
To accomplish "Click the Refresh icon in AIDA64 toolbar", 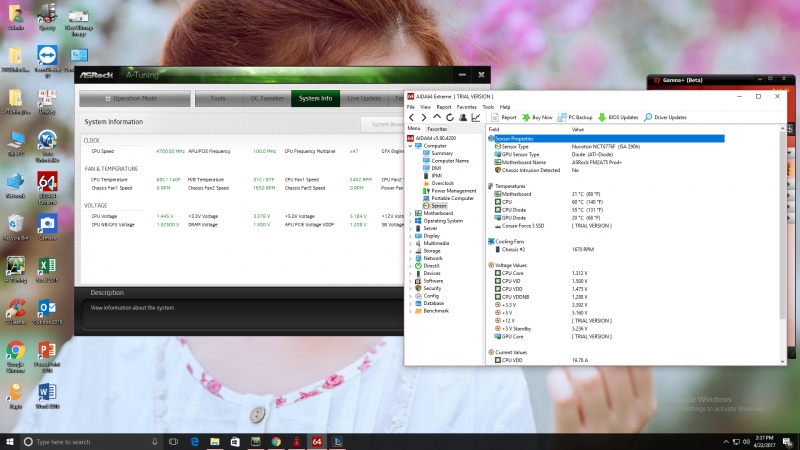I will [x=449, y=117].
